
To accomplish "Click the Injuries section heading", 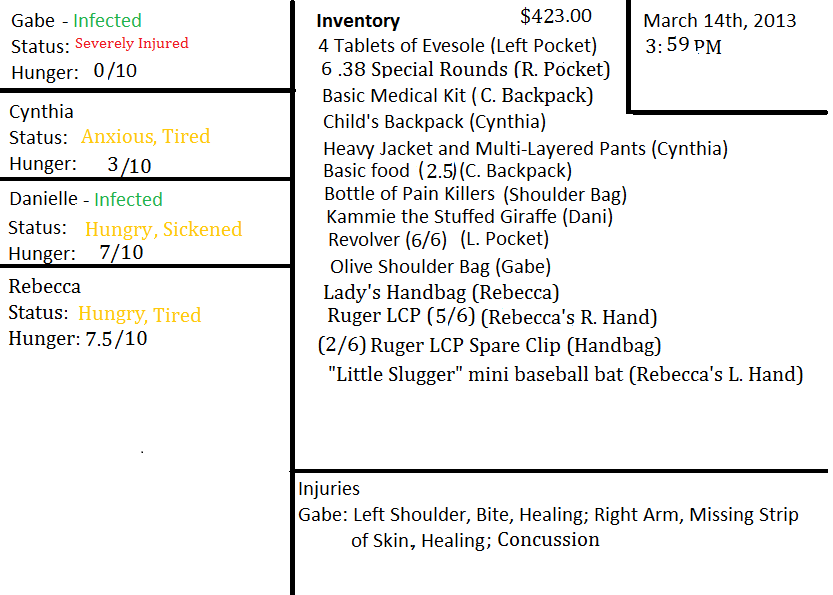I will [x=329, y=489].
